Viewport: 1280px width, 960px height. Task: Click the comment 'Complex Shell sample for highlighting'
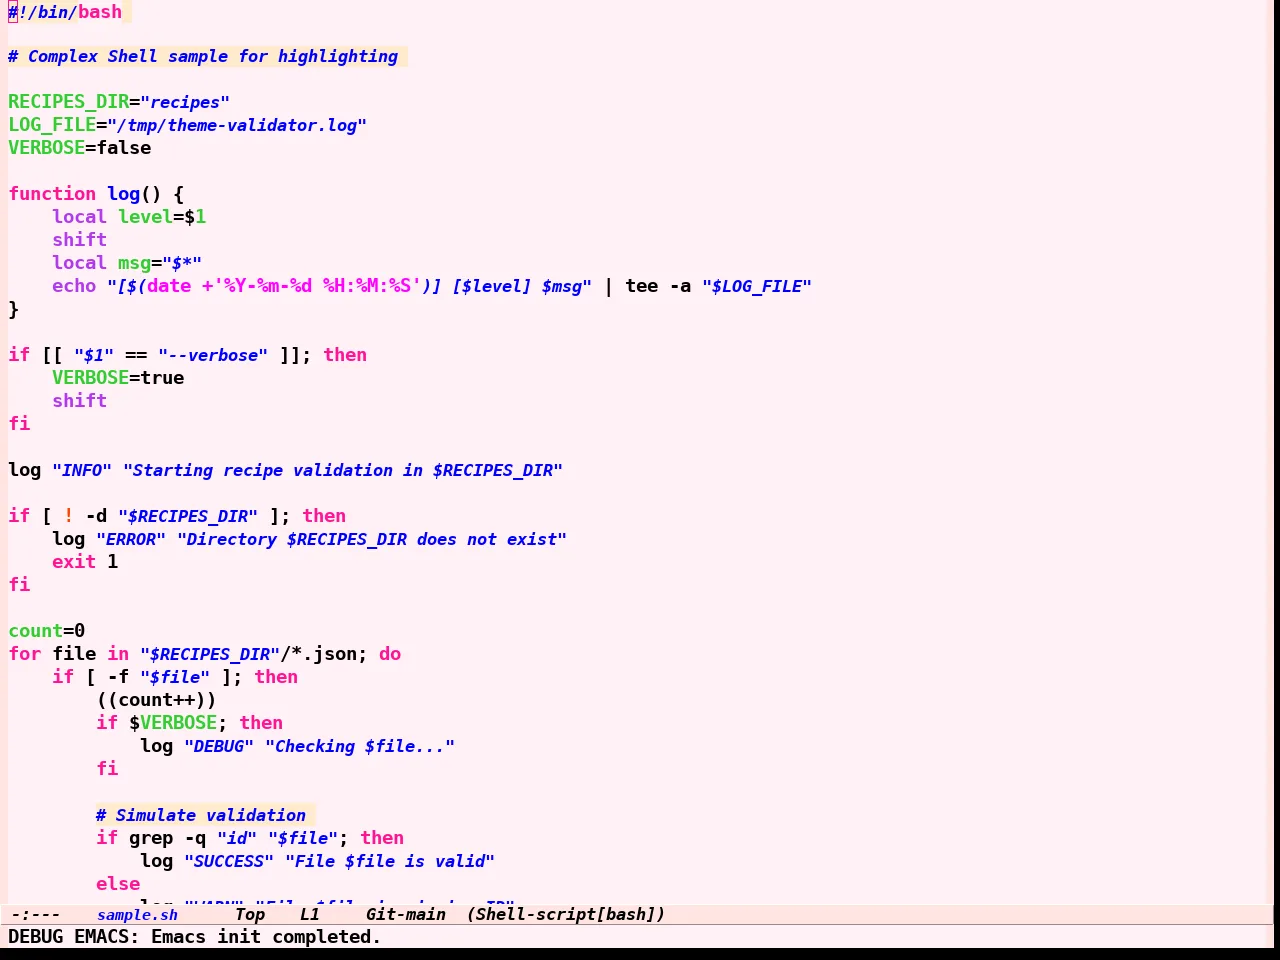click(213, 56)
